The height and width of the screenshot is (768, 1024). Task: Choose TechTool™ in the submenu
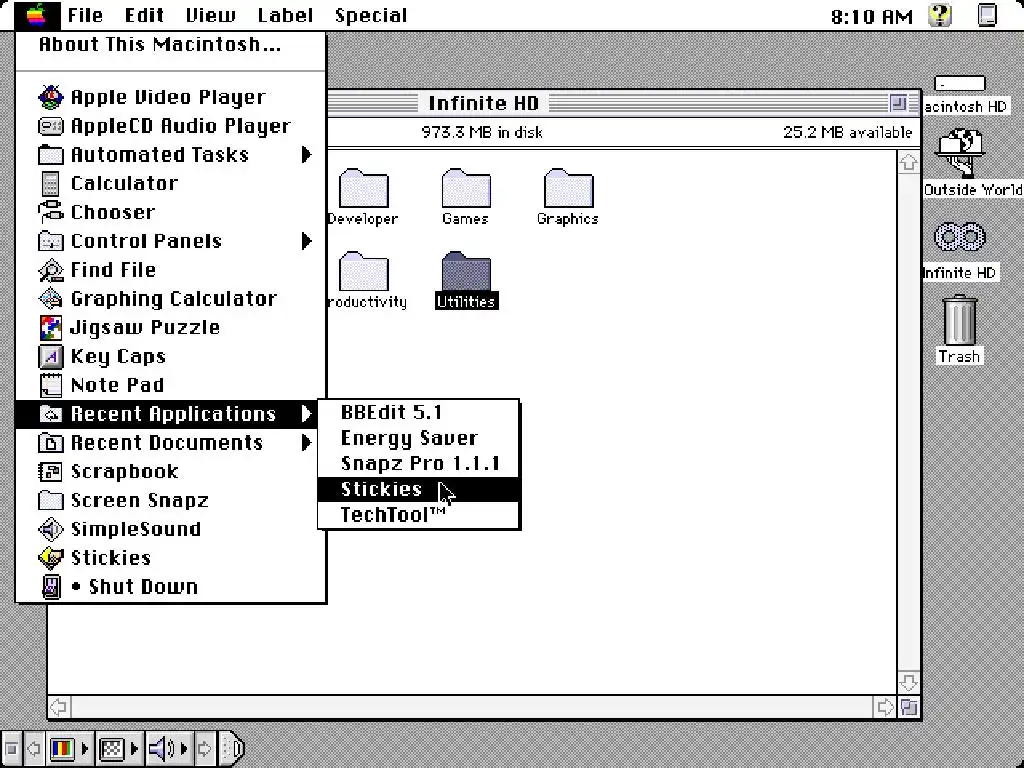click(418, 515)
